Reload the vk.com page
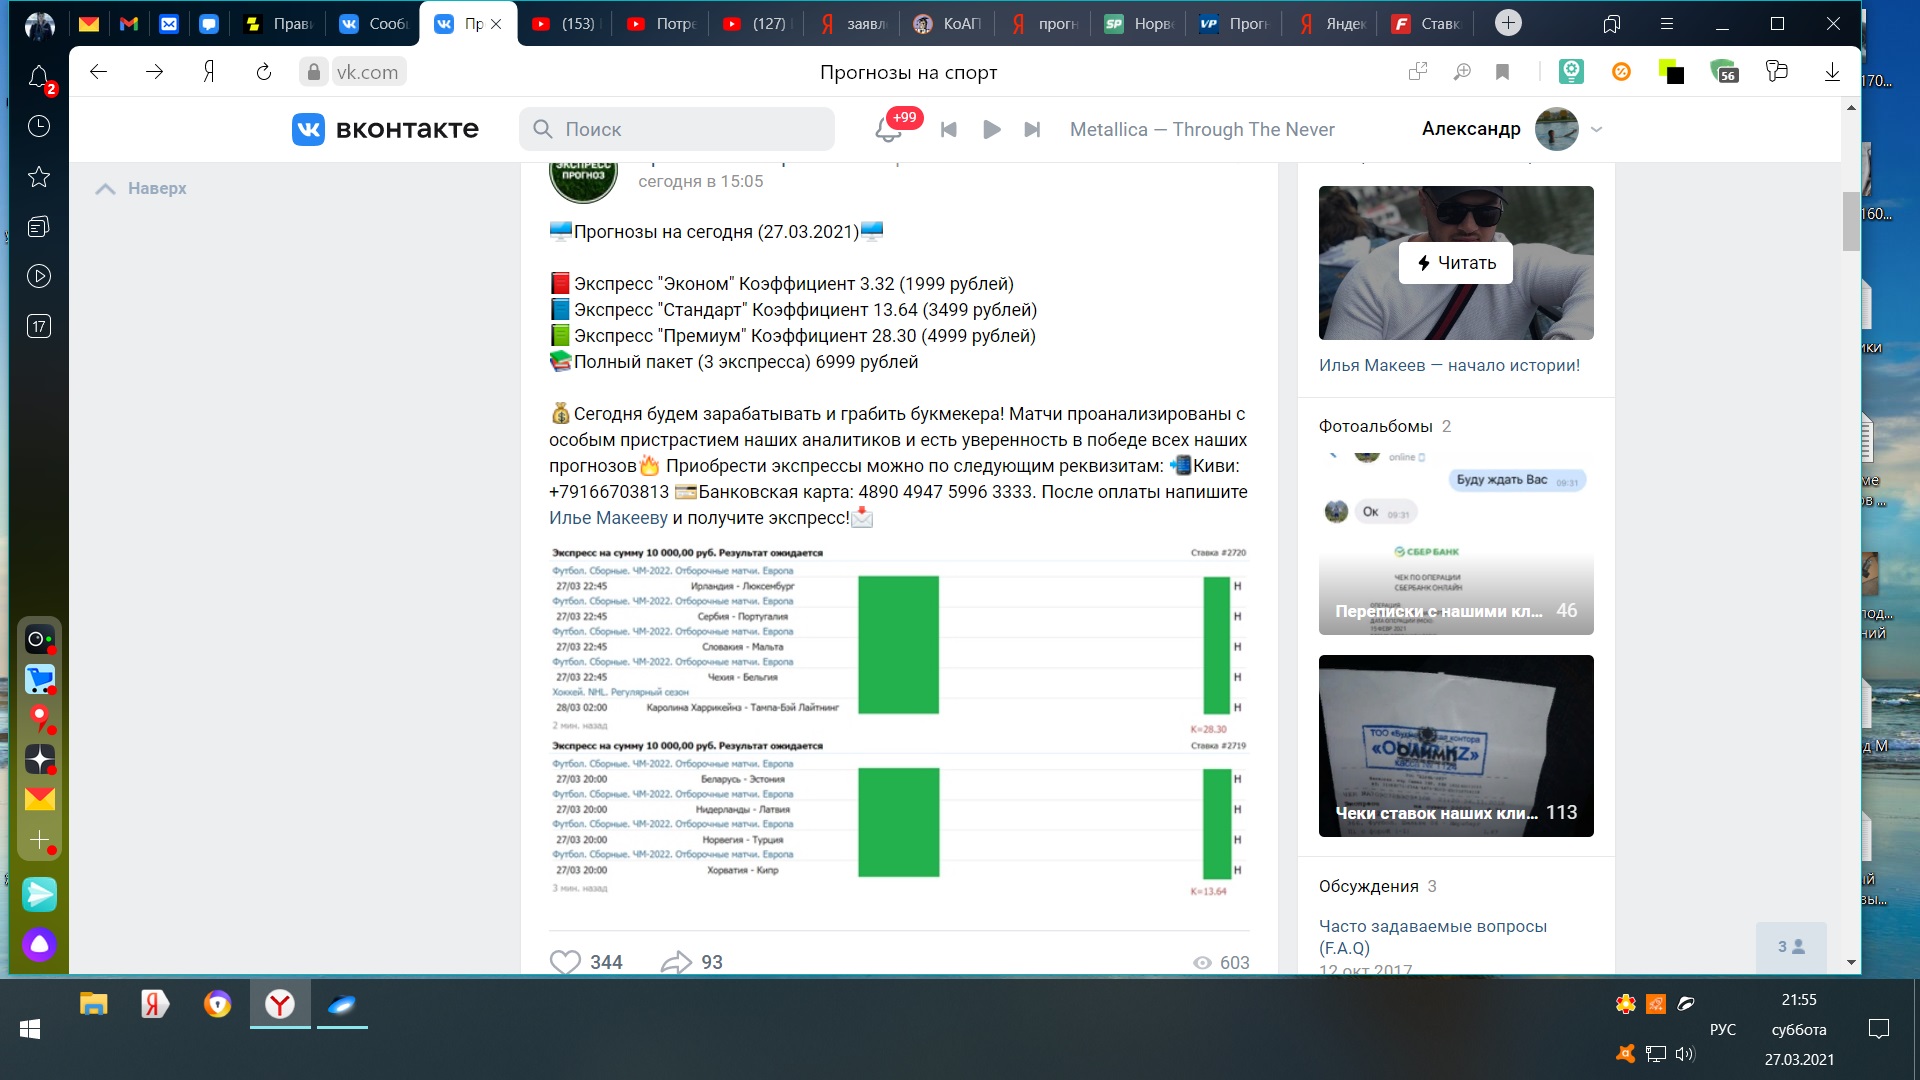This screenshot has height=1080, width=1920. click(264, 71)
